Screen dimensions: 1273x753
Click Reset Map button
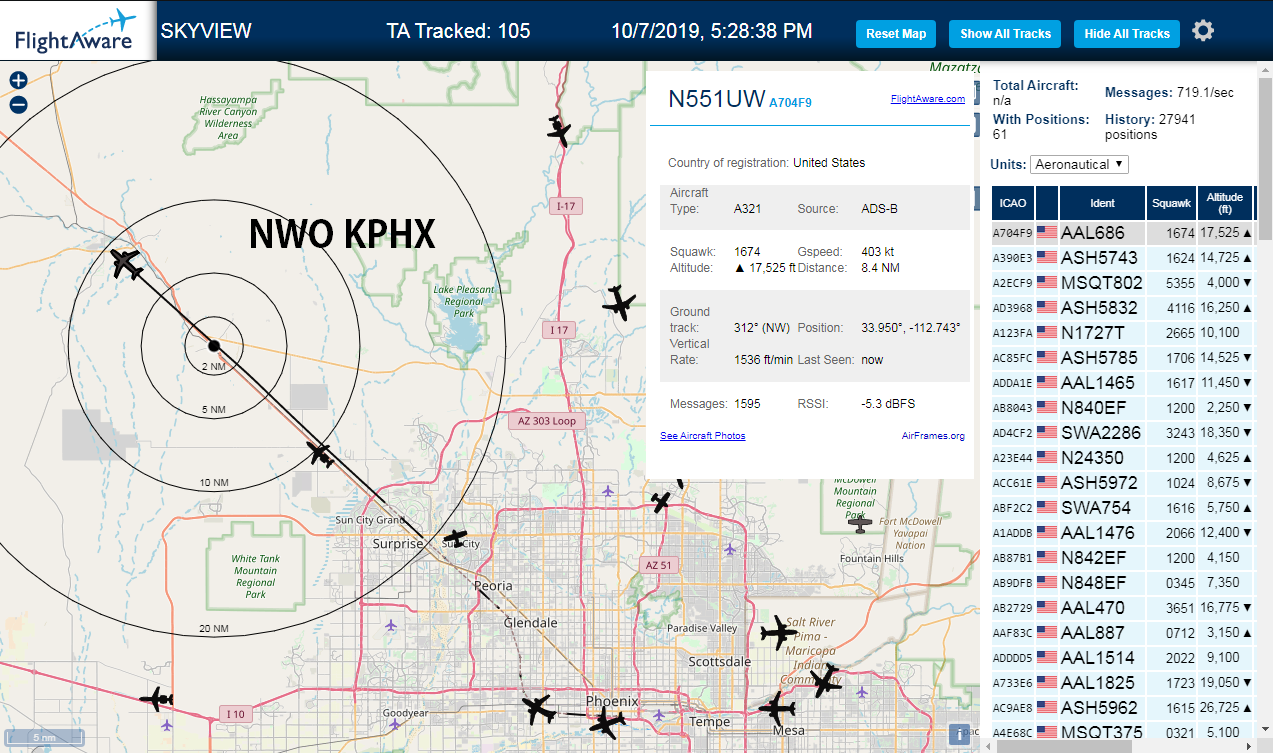[x=896, y=34]
